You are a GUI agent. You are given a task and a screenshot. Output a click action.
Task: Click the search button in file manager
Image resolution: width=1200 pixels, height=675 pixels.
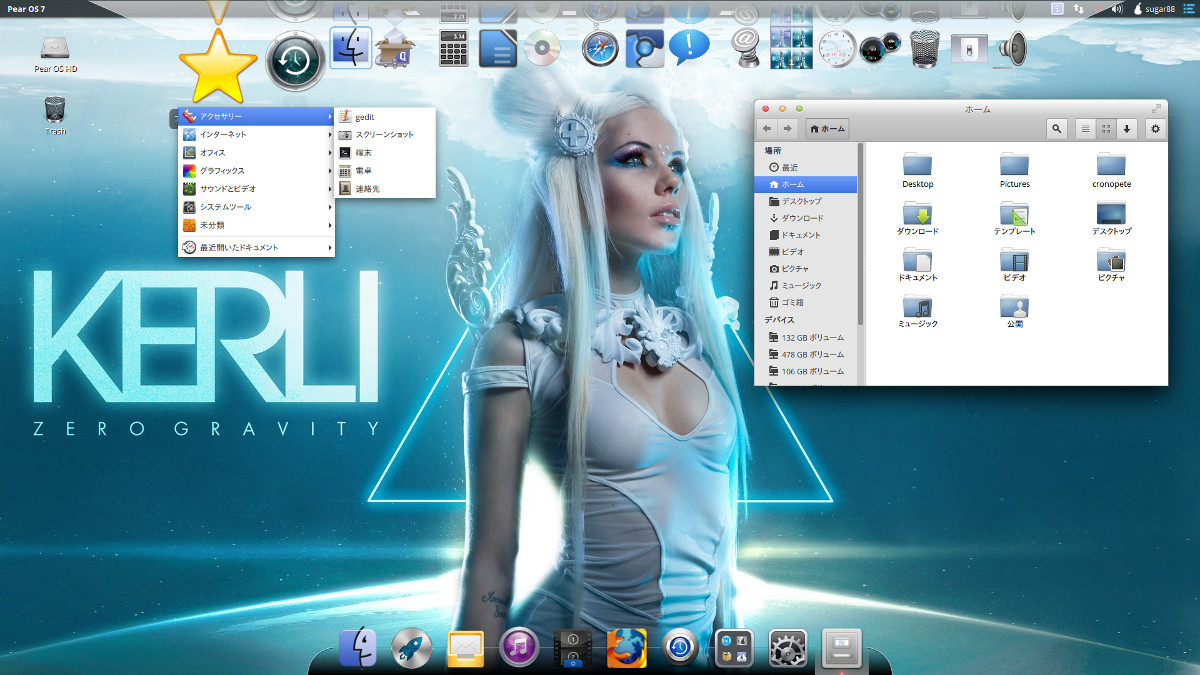[x=1057, y=128]
